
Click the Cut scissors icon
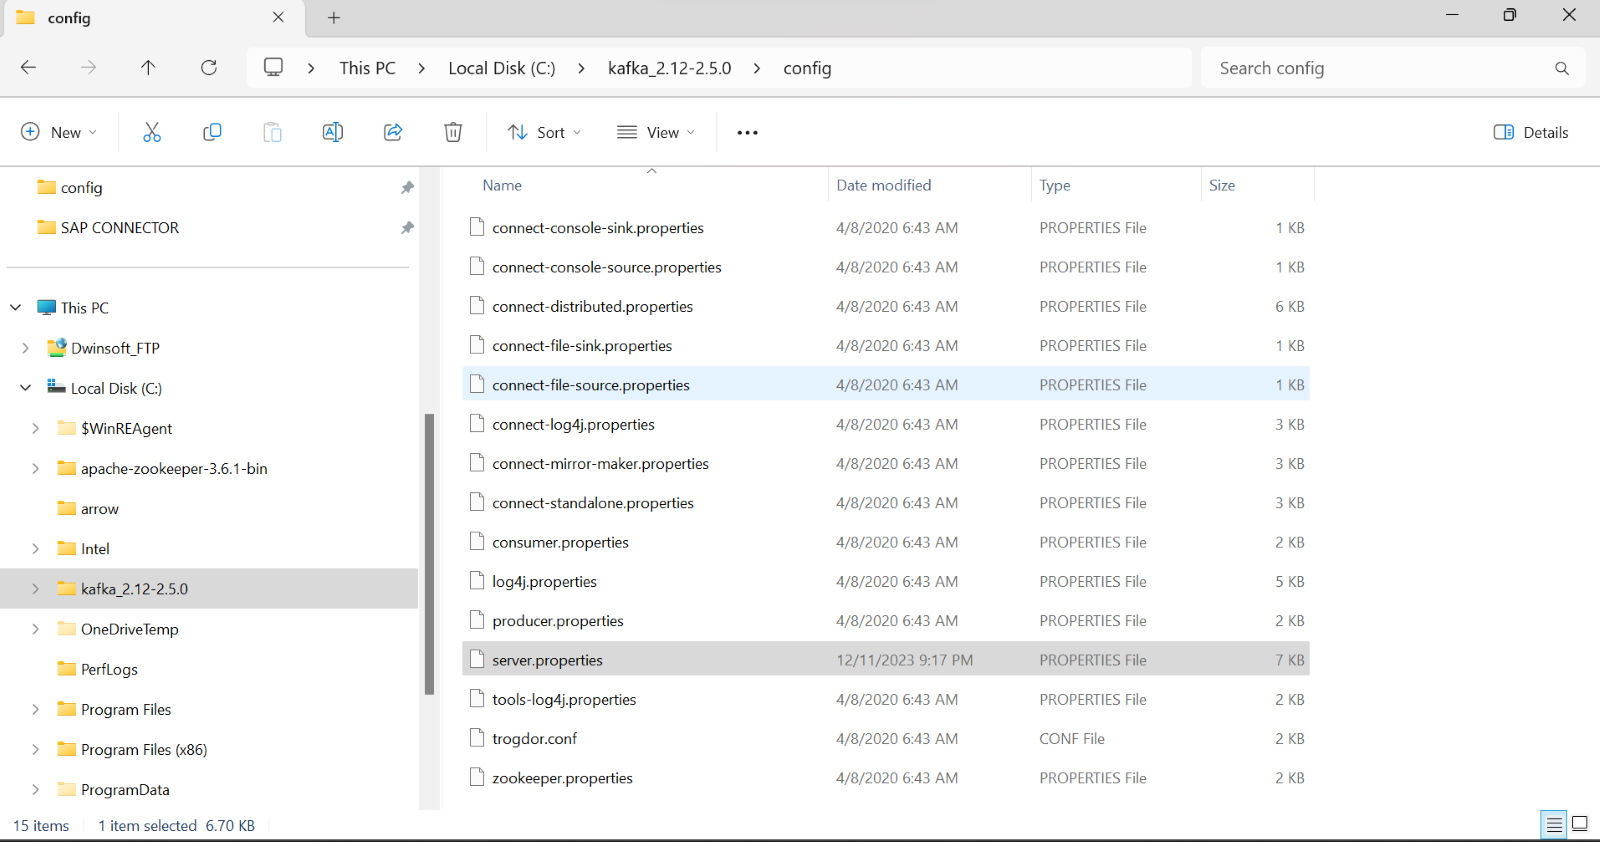pyautogui.click(x=152, y=132)
